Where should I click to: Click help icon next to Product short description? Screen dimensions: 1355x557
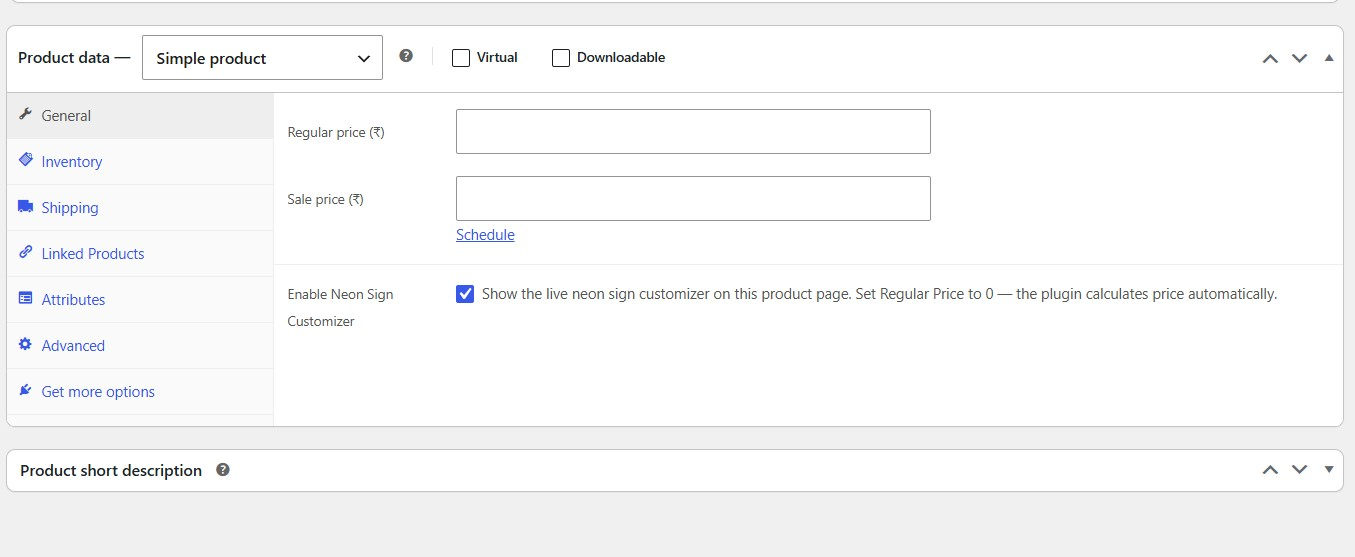coord(223,469)
